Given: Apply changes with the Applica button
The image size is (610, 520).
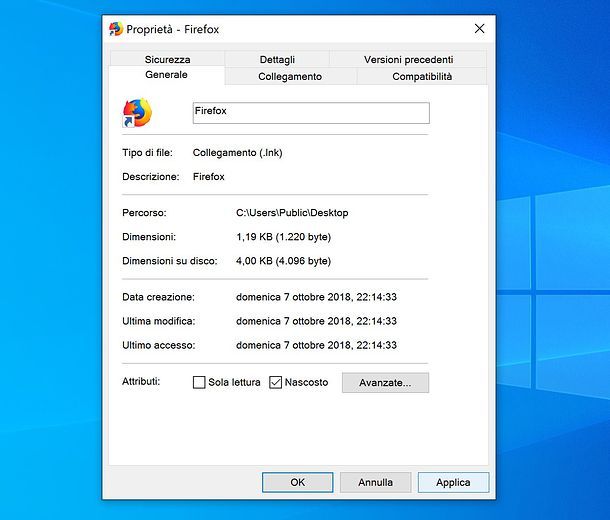Looking at the screenshot, I should pyautogui.click(x=453, y=482).
